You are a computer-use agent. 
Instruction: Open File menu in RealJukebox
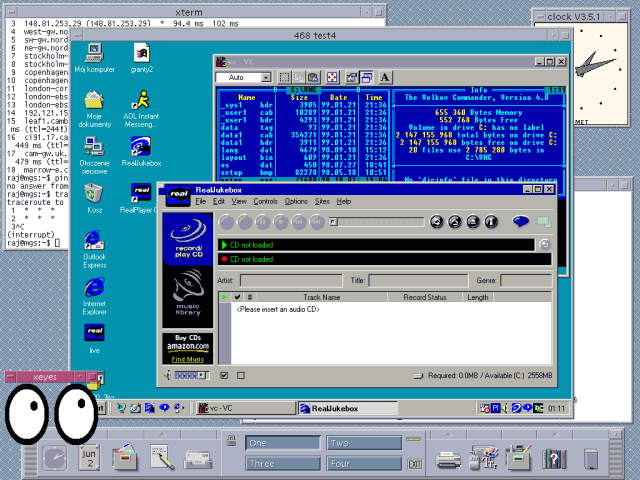200,201
